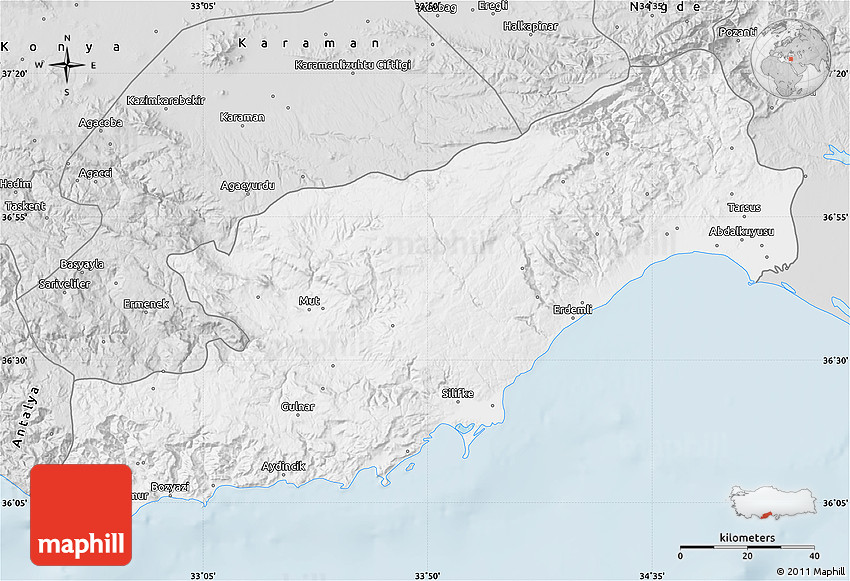Select the Agacyurdu village label
850x581 pixels.
(247, 185)
